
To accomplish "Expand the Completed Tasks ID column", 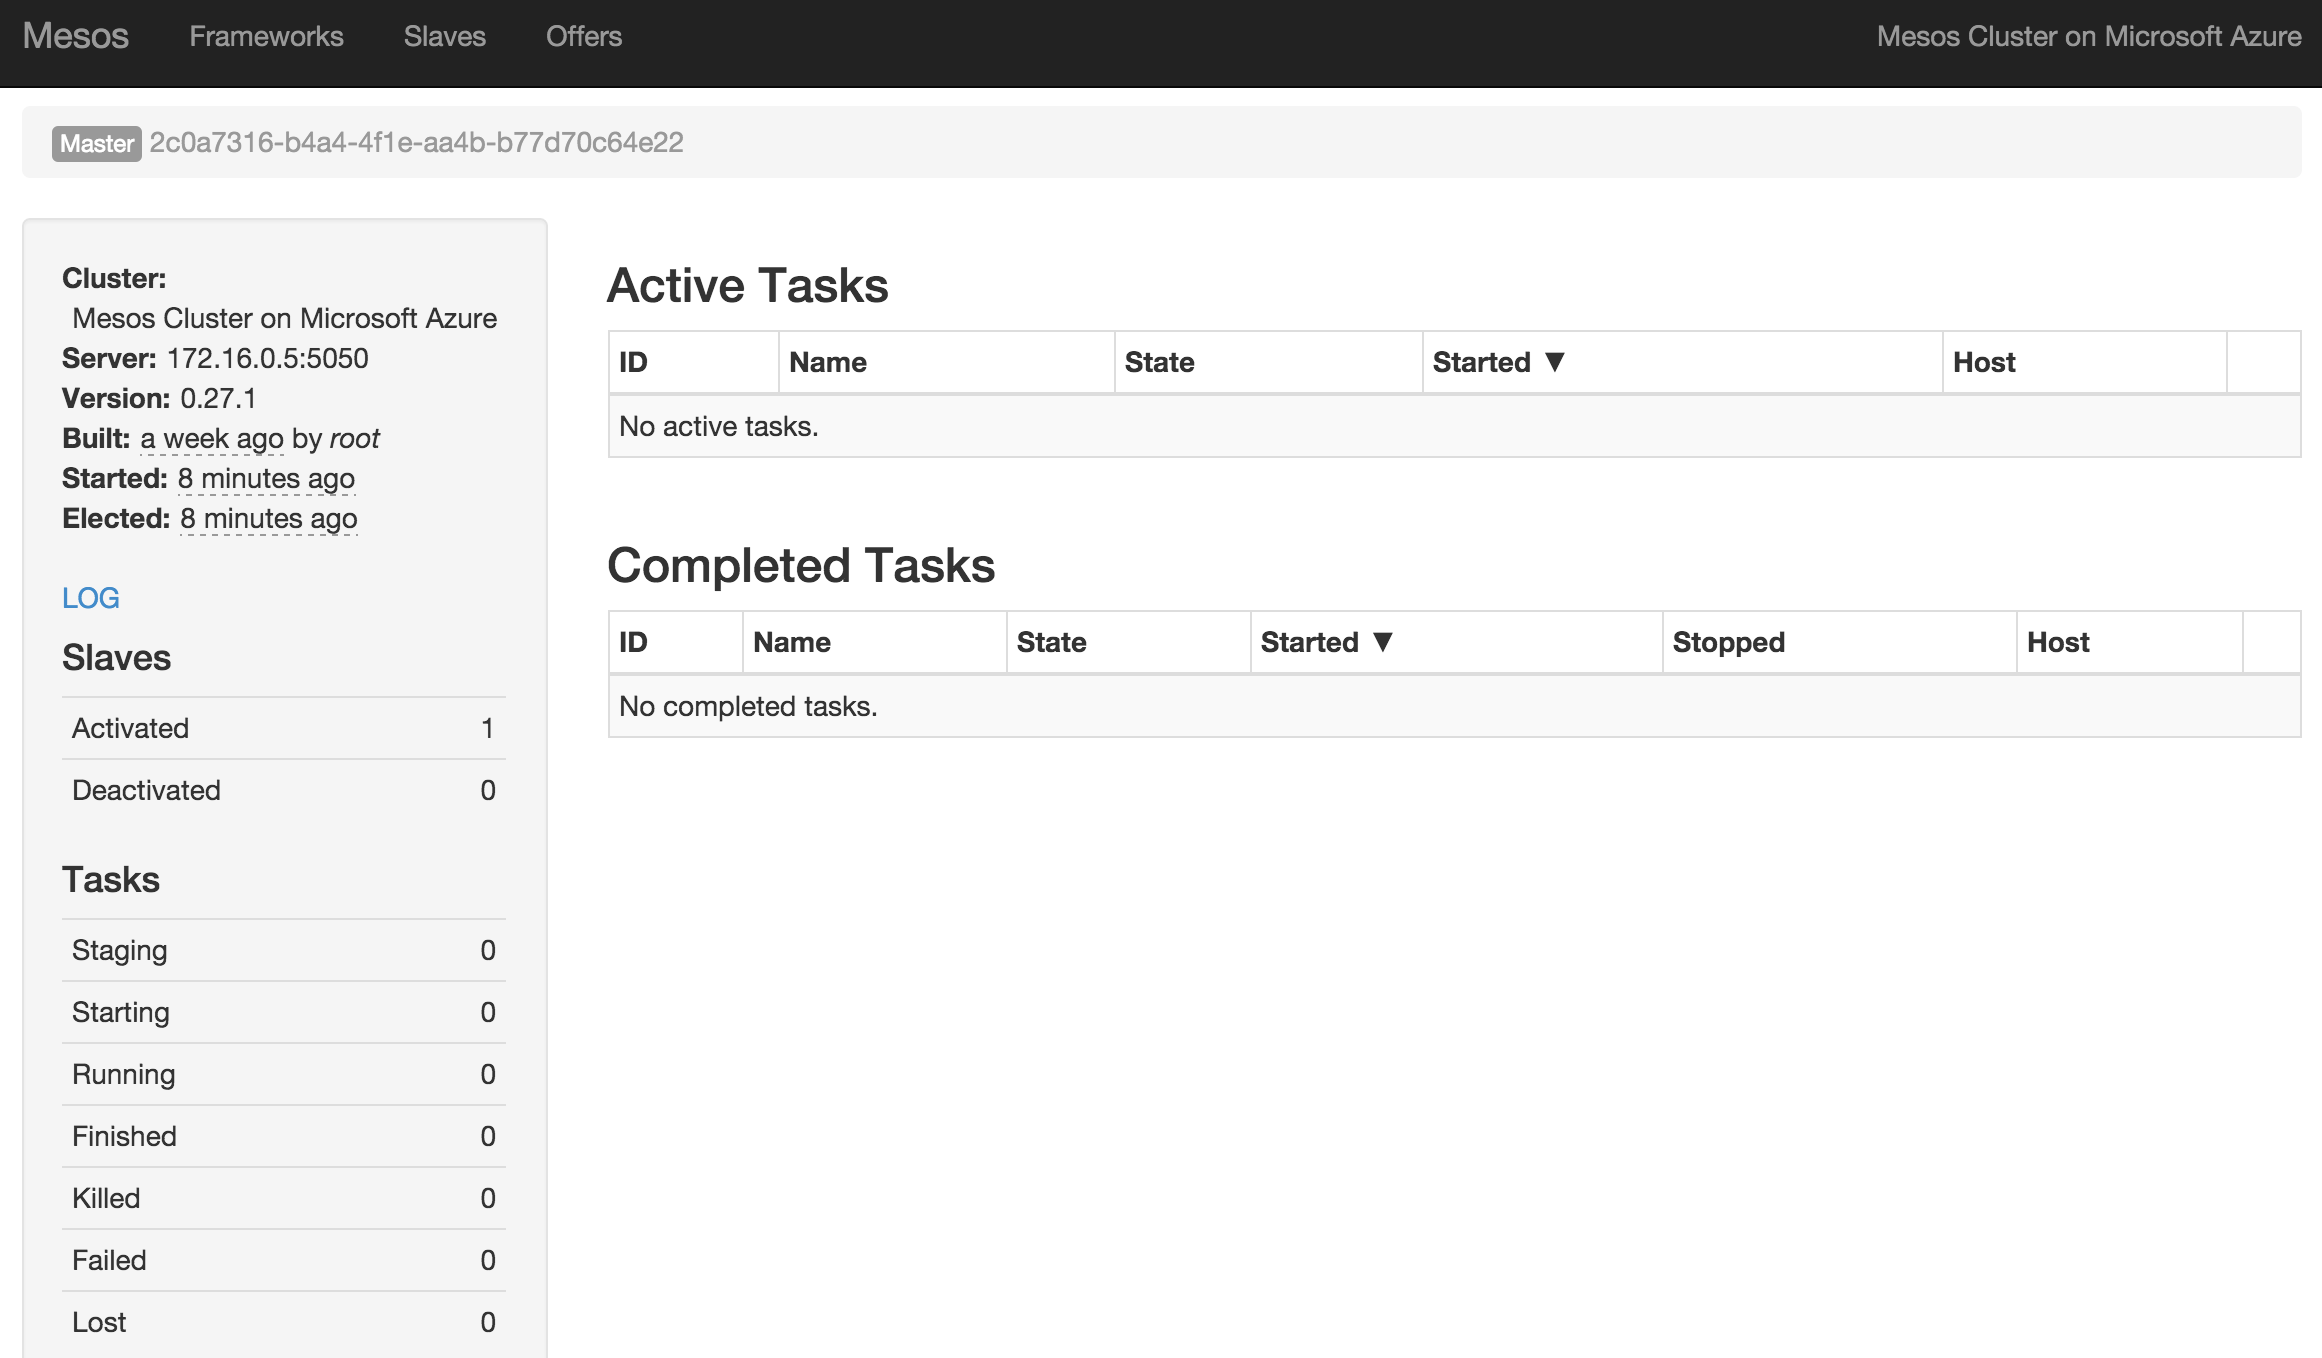I will 737,642.
